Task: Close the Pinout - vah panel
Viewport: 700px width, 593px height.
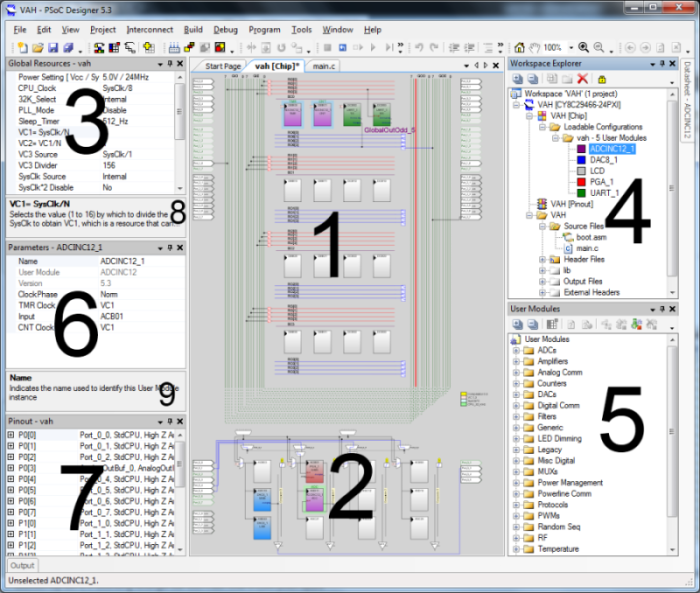Action: coord(180,421)
